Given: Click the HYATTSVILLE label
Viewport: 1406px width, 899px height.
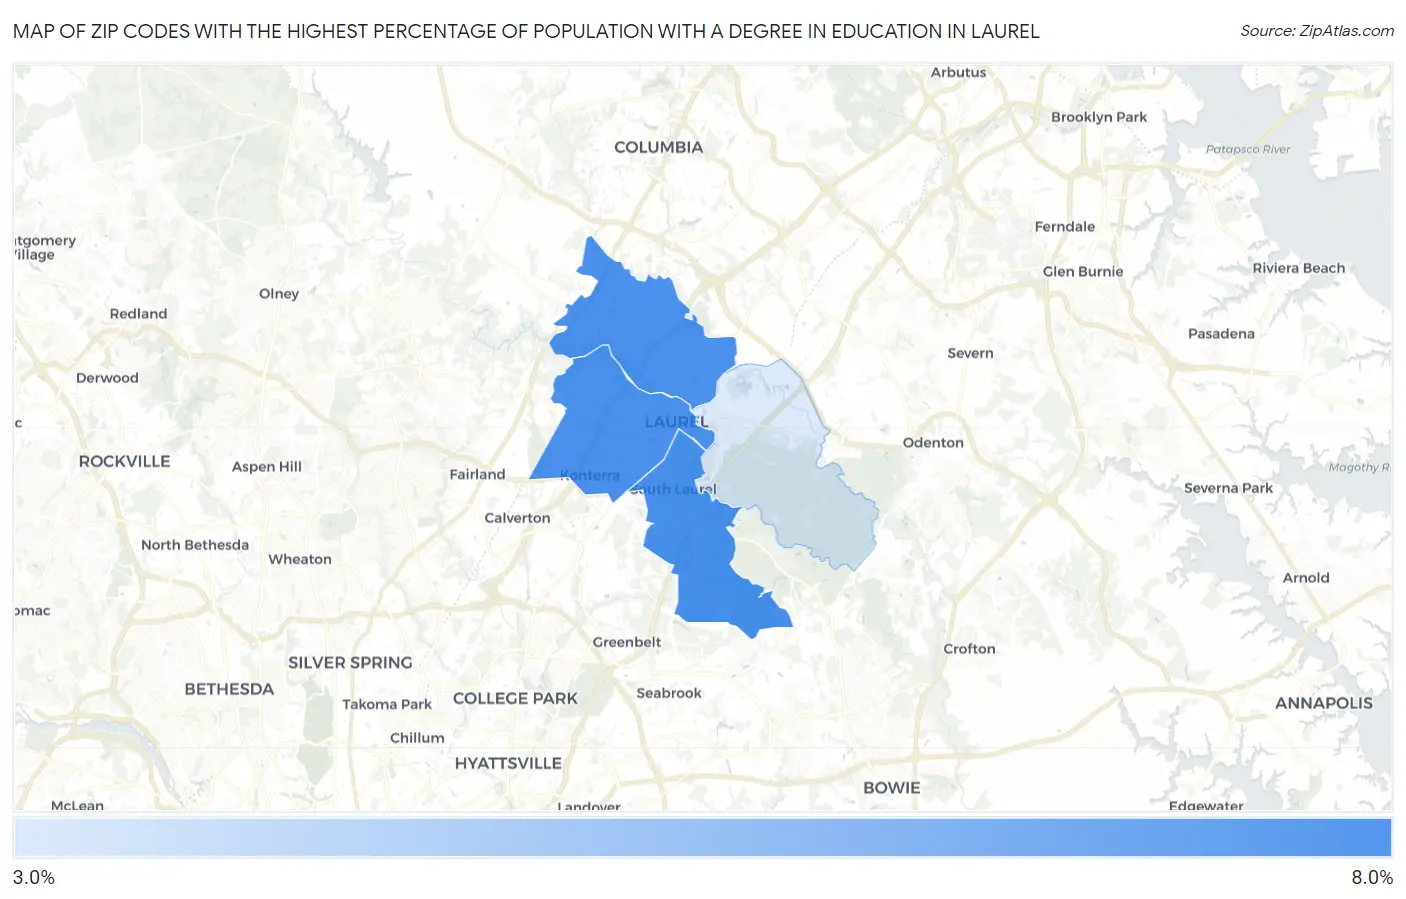Looking at the screenshot, I should (508, 763).
